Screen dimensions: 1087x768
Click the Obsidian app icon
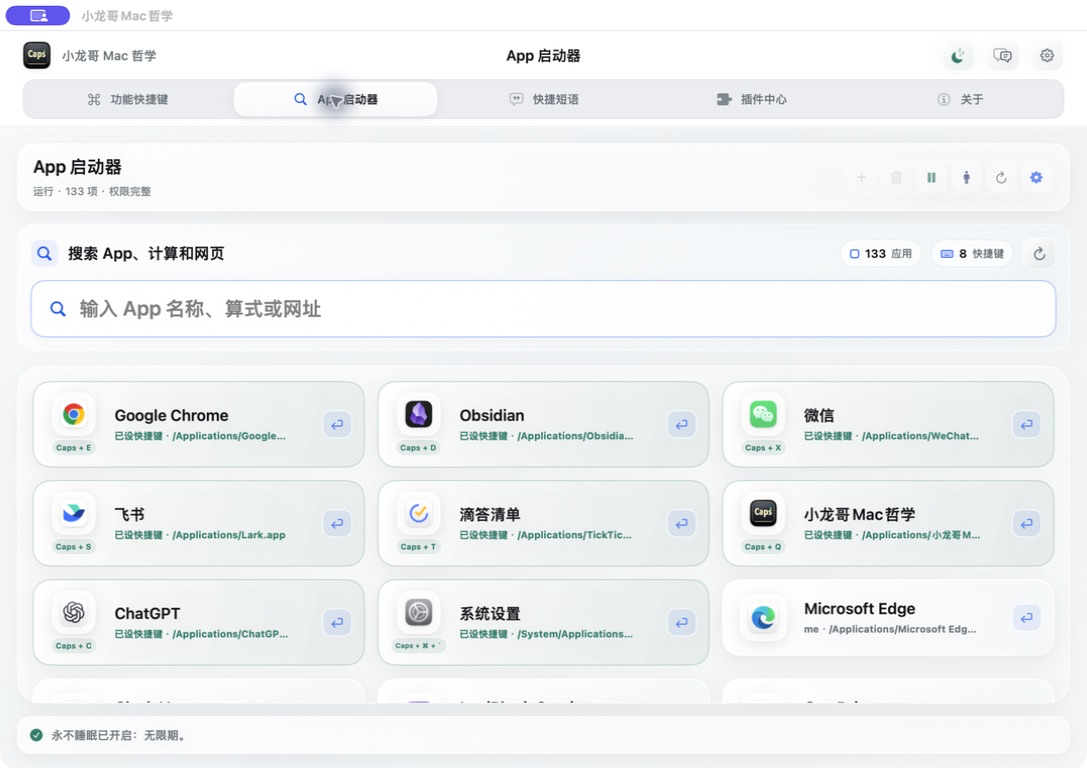point(419,414)
